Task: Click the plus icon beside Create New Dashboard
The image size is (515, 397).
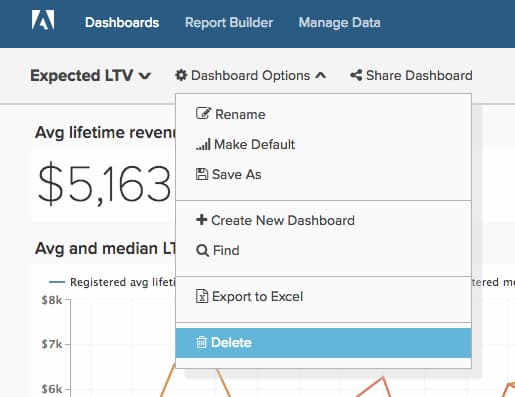Action: click(x=202, y=220)
